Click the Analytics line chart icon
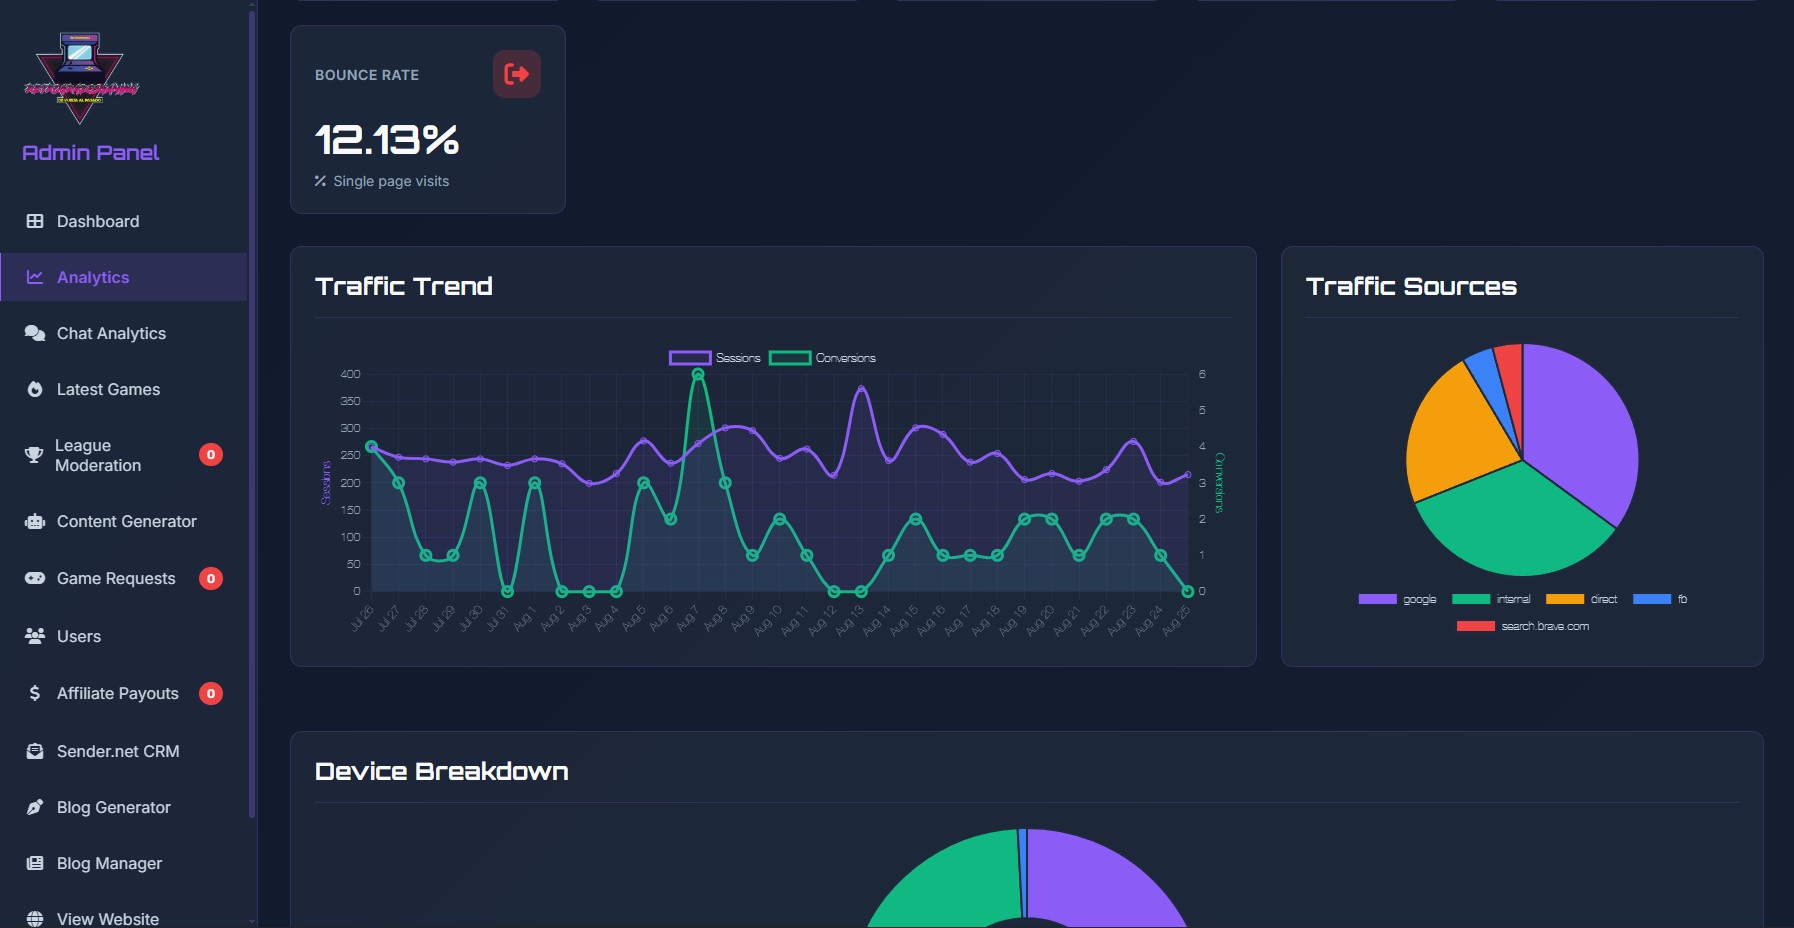This screenshot has width=1794, height=928. pyautogui.click(x=35, y=277)
